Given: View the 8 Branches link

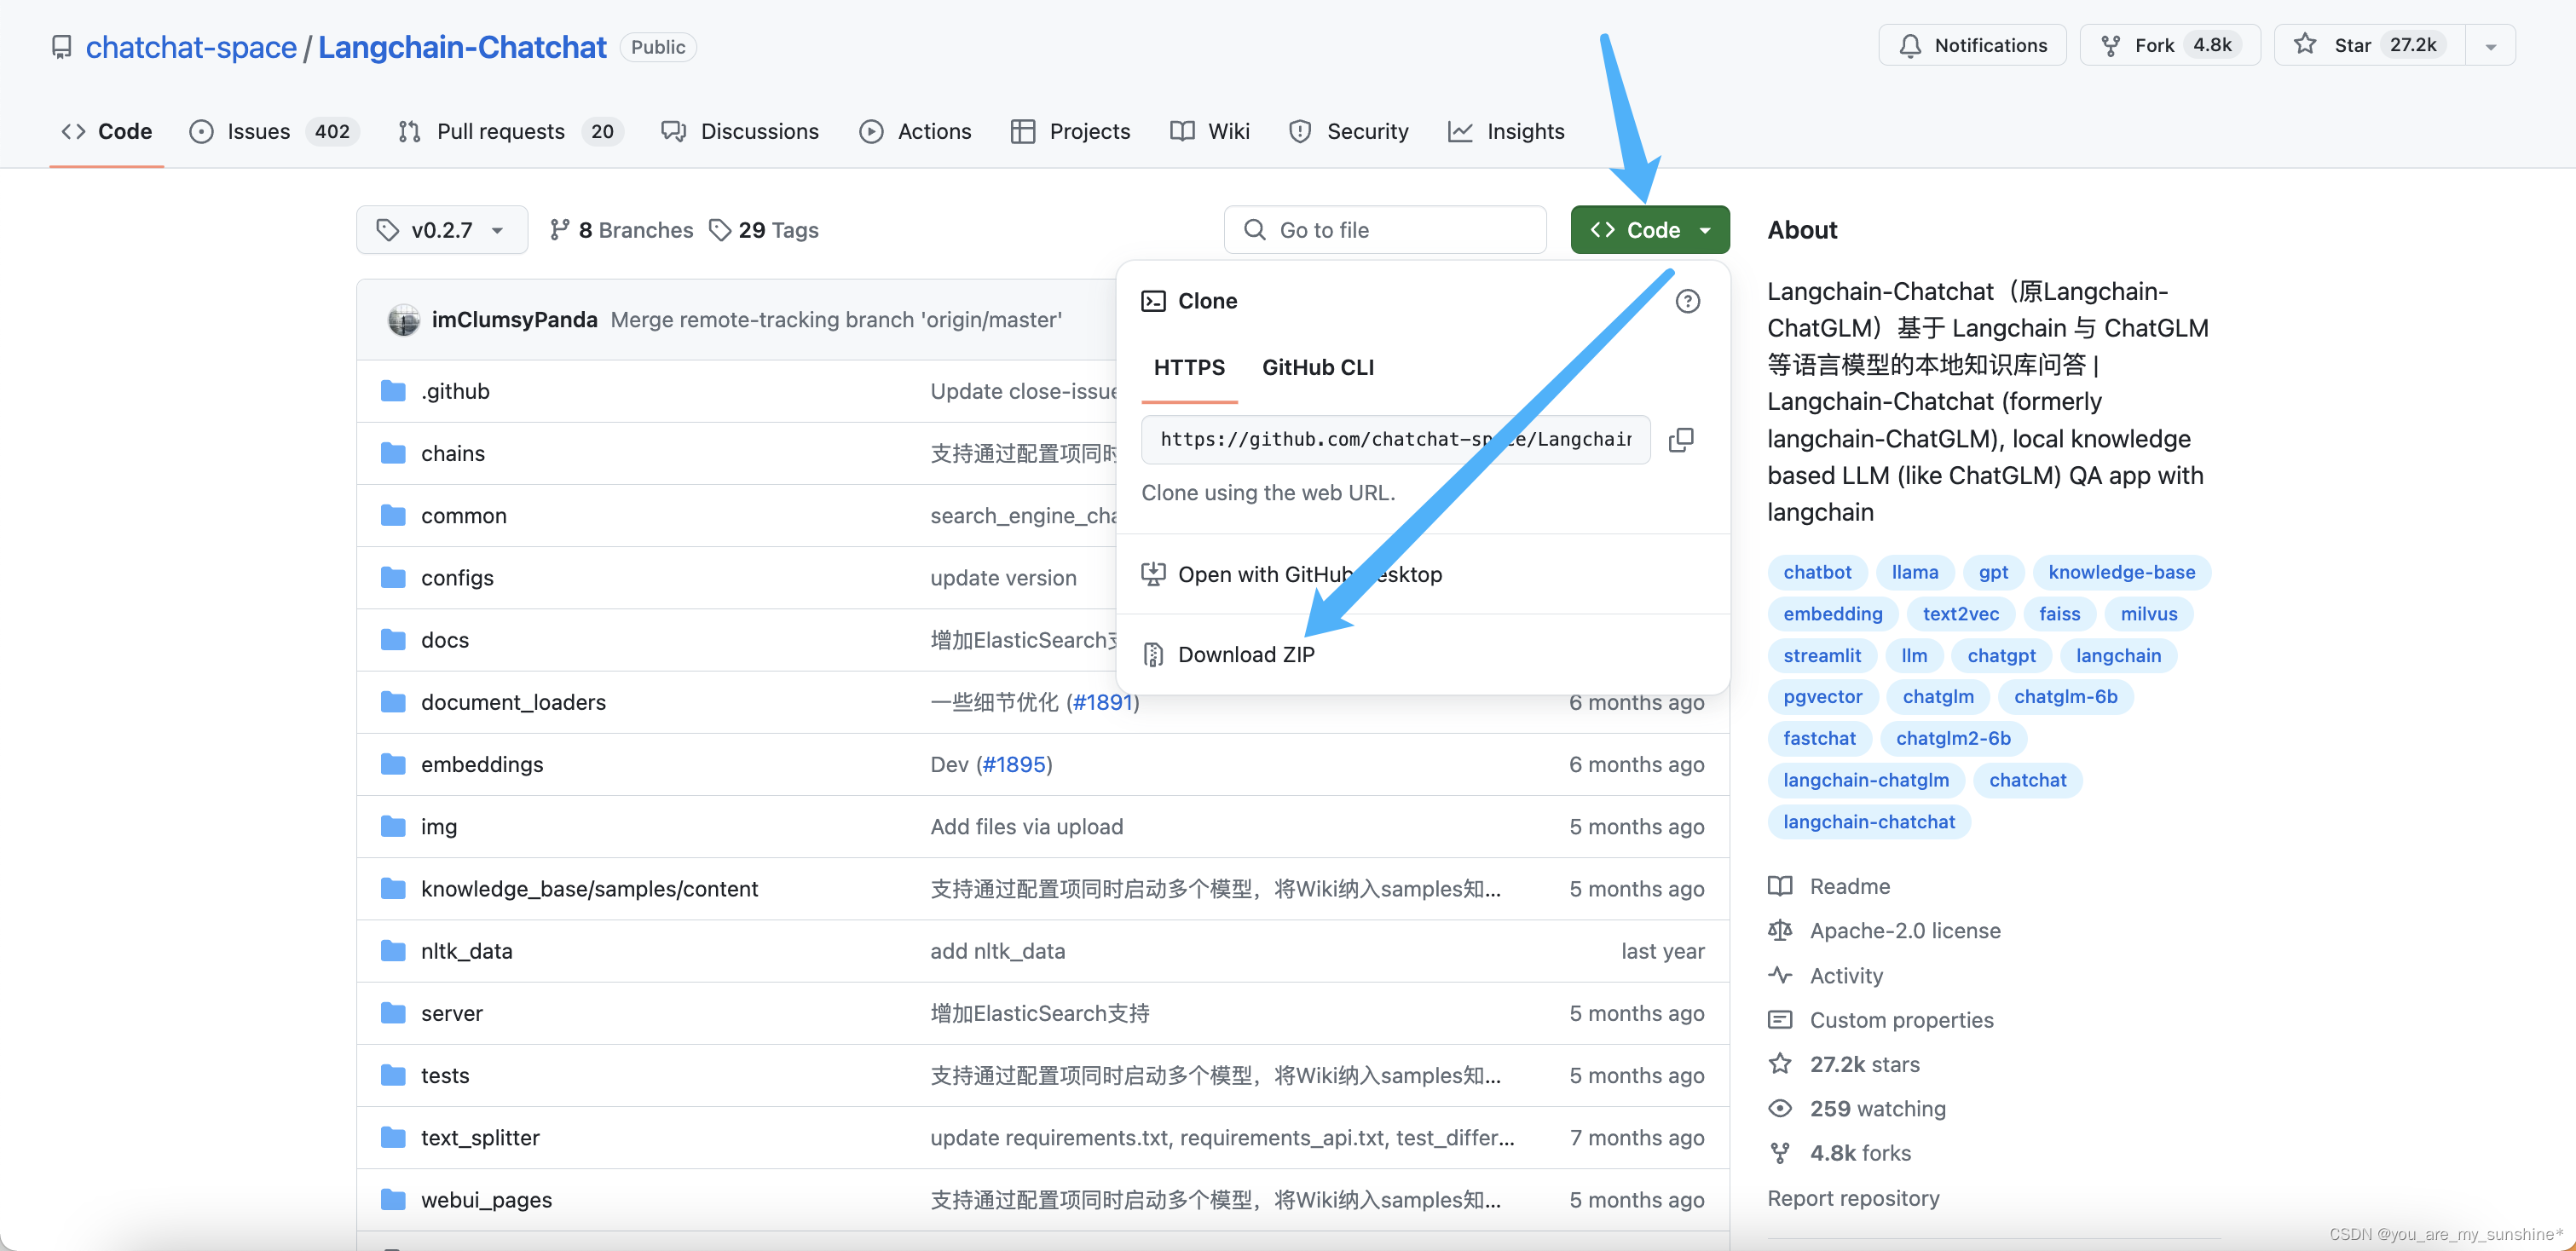Looking at the screenshot, I should (x=621, y=230).
